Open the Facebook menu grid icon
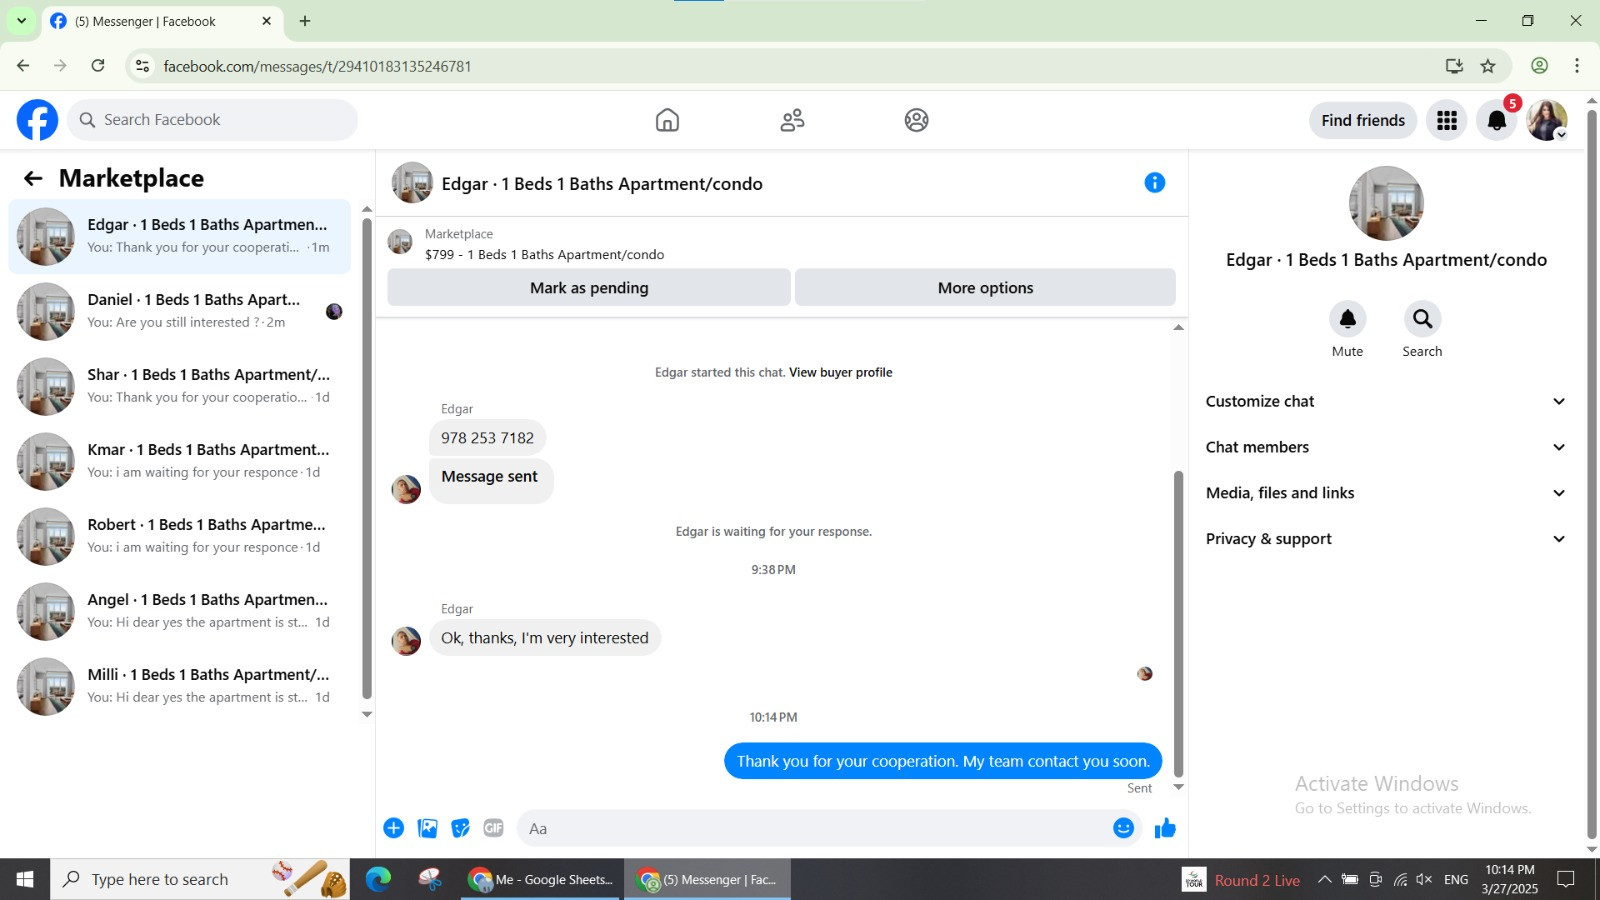Image resolution: width=1600 pixels, height=900 pixels. tap(1447, 120)
